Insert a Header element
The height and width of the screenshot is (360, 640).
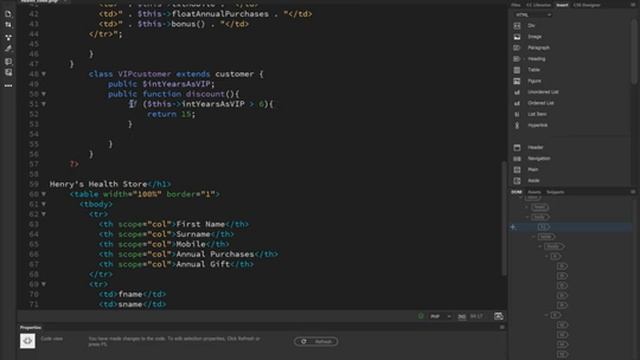coord(535,147)
